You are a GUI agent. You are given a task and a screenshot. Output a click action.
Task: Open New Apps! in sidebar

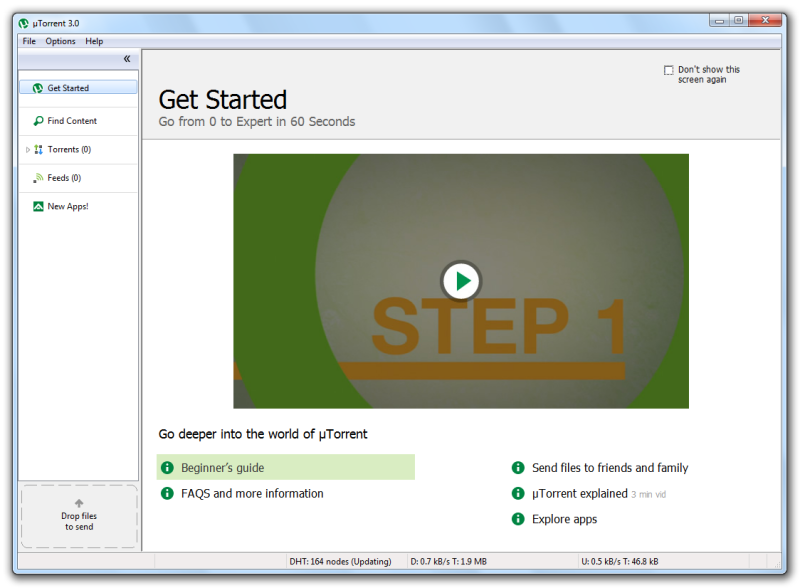[x=78, y=206]
